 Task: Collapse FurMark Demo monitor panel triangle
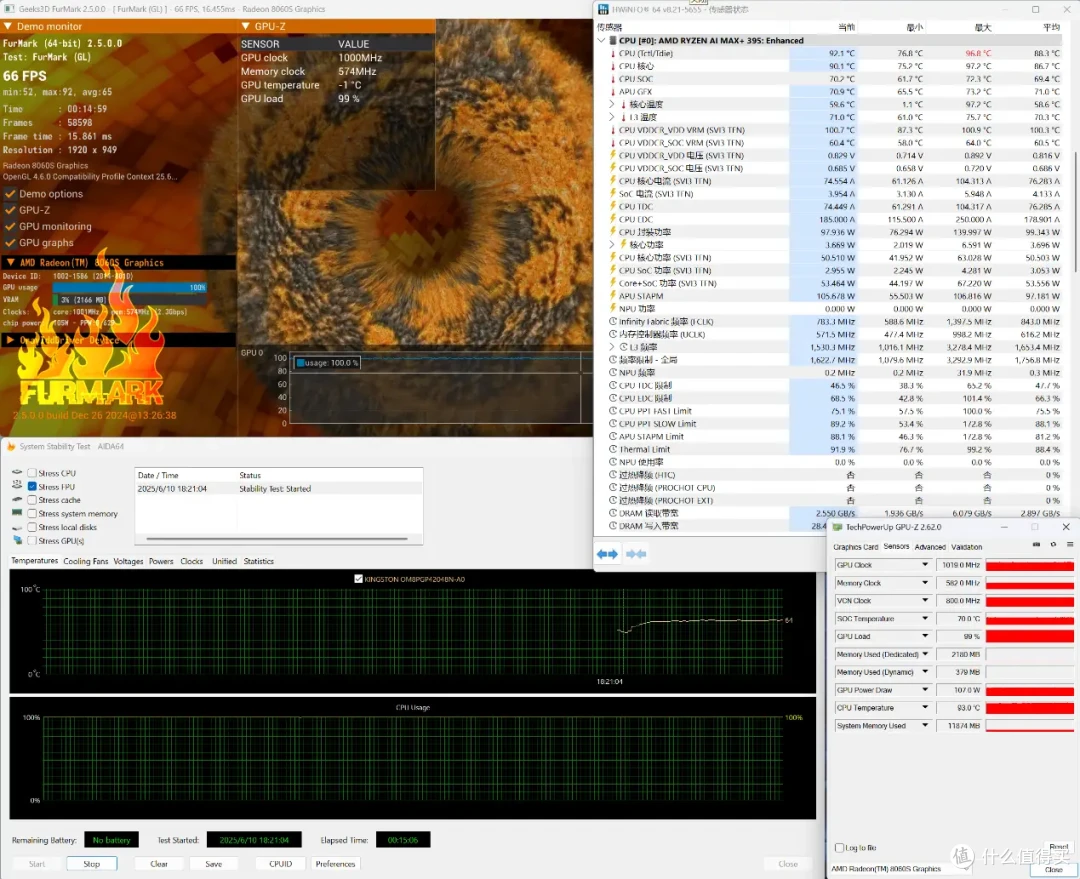coord(7,26)
